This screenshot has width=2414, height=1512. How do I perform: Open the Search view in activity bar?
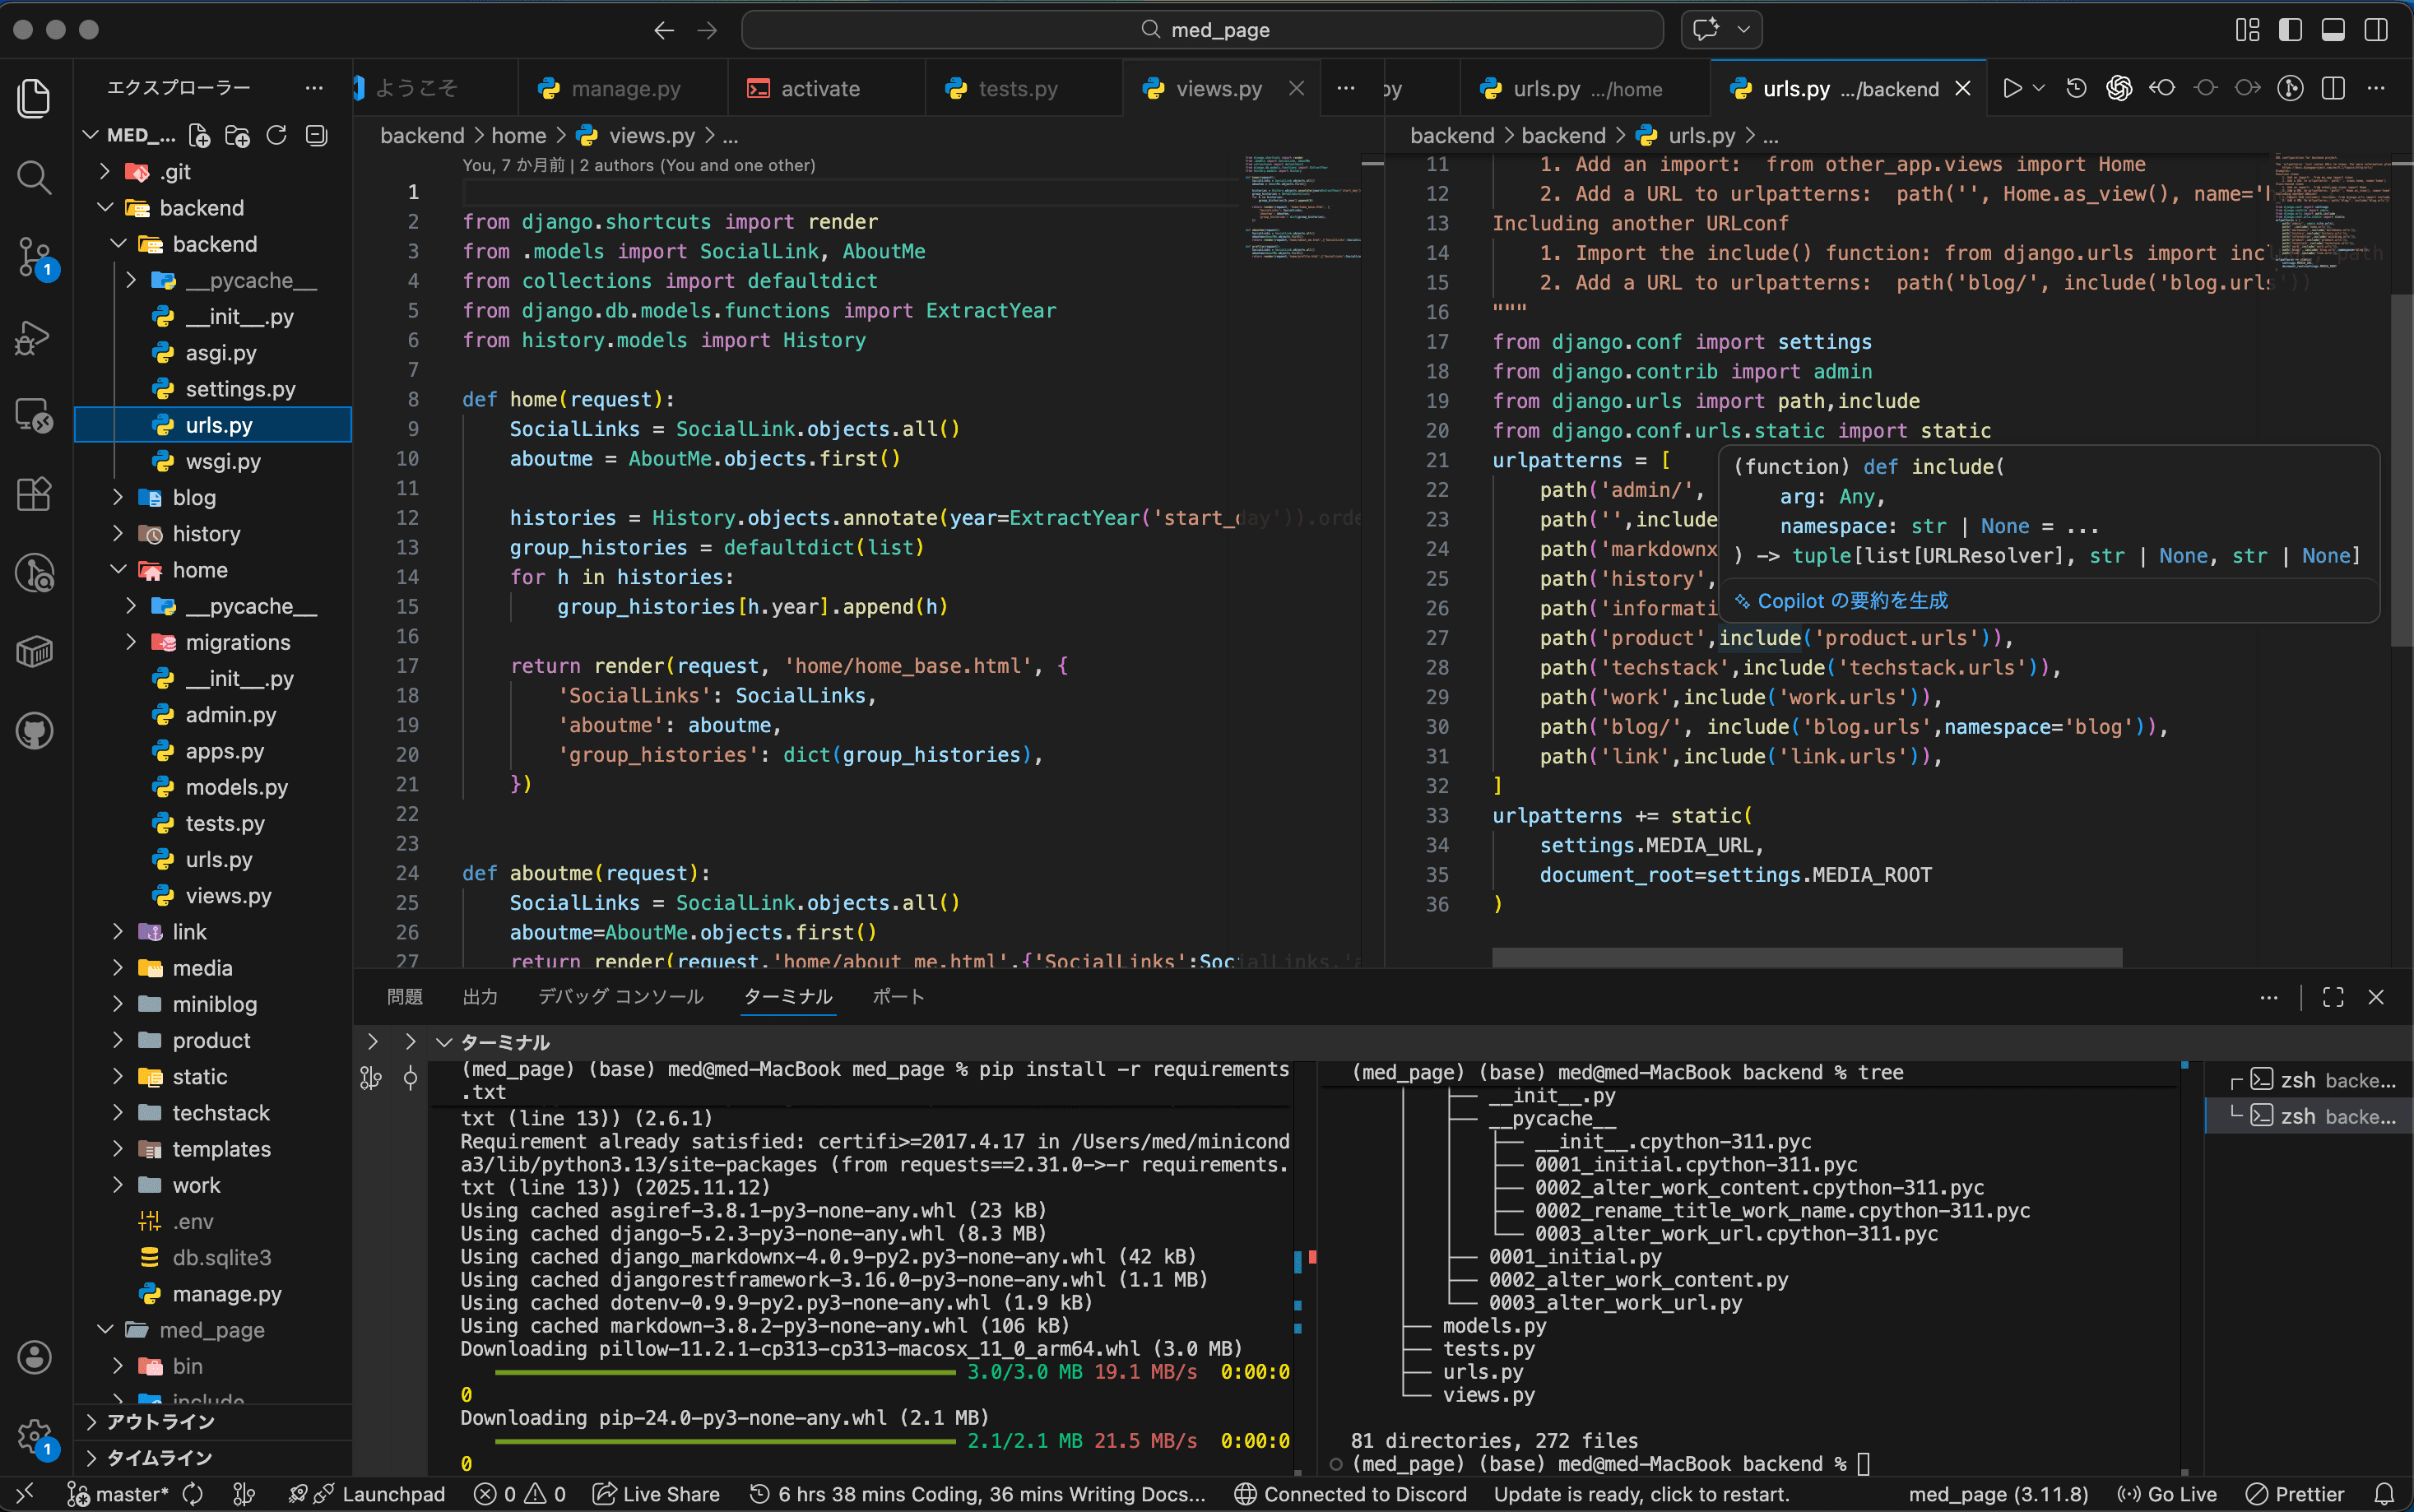point(34,178)
